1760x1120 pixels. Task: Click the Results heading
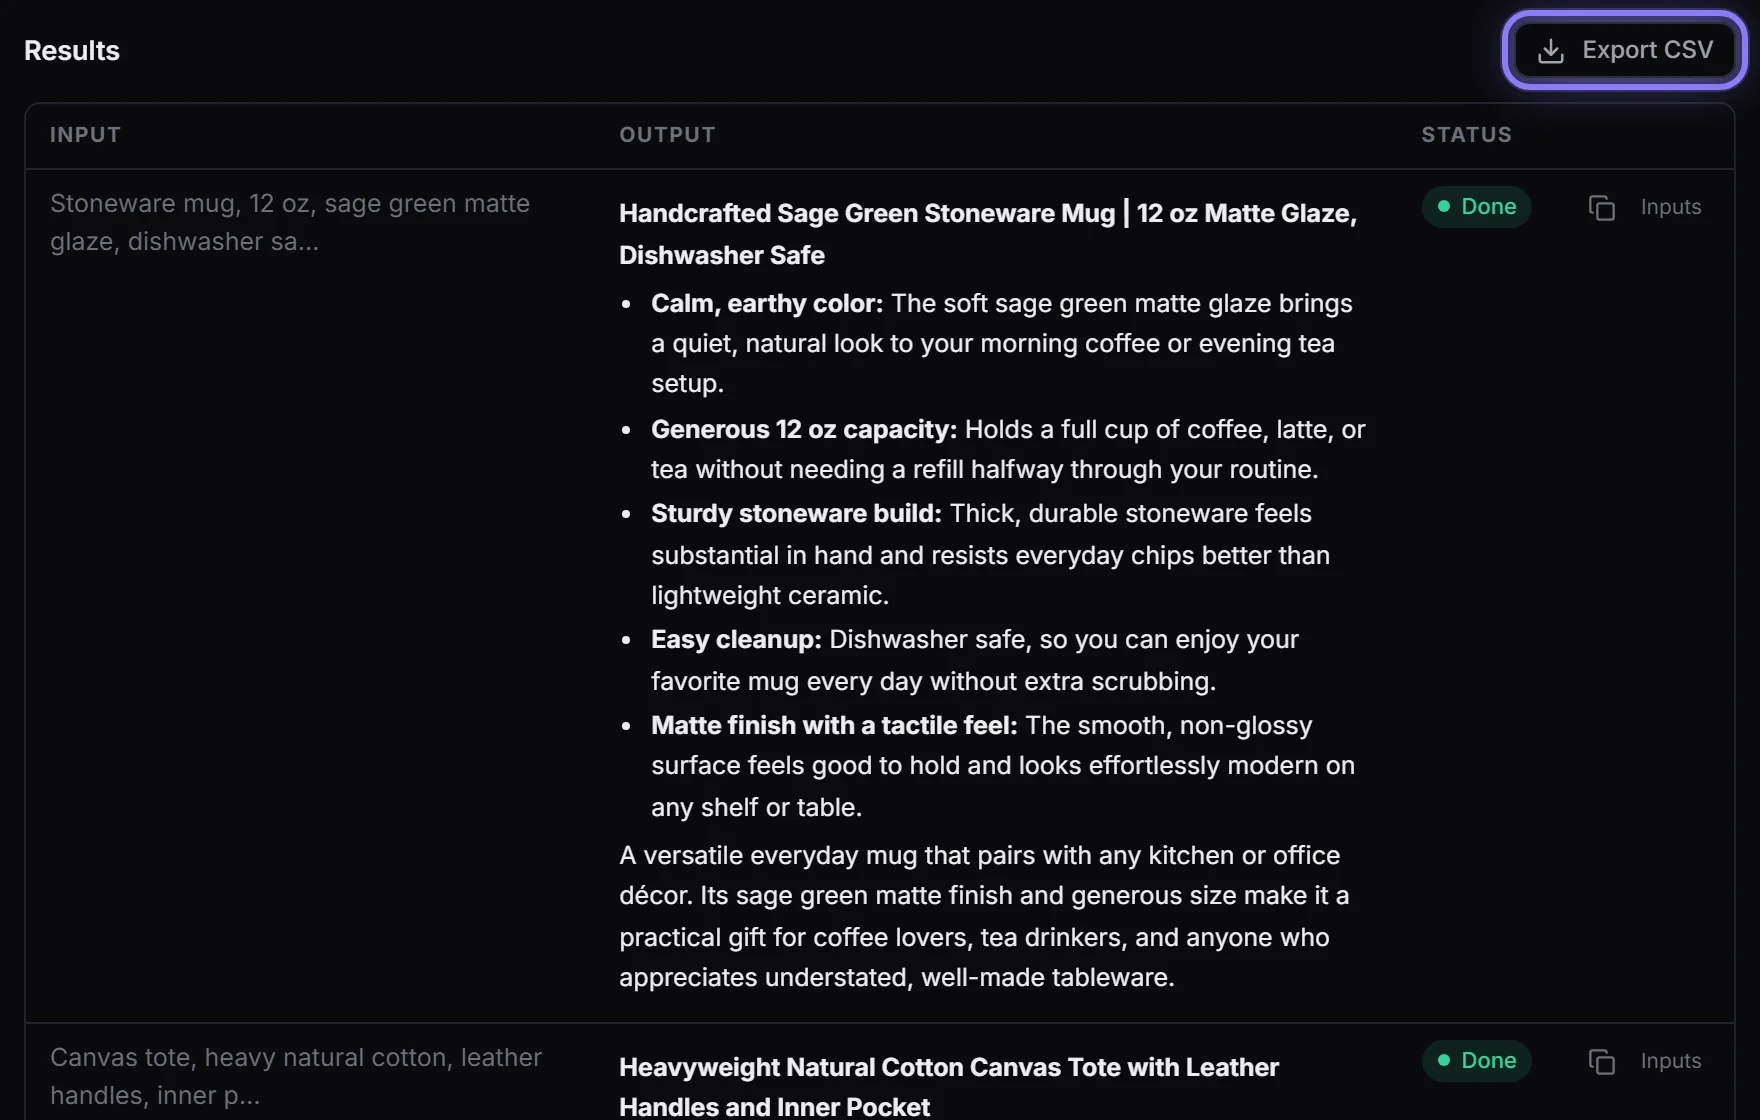coord(72,51)
